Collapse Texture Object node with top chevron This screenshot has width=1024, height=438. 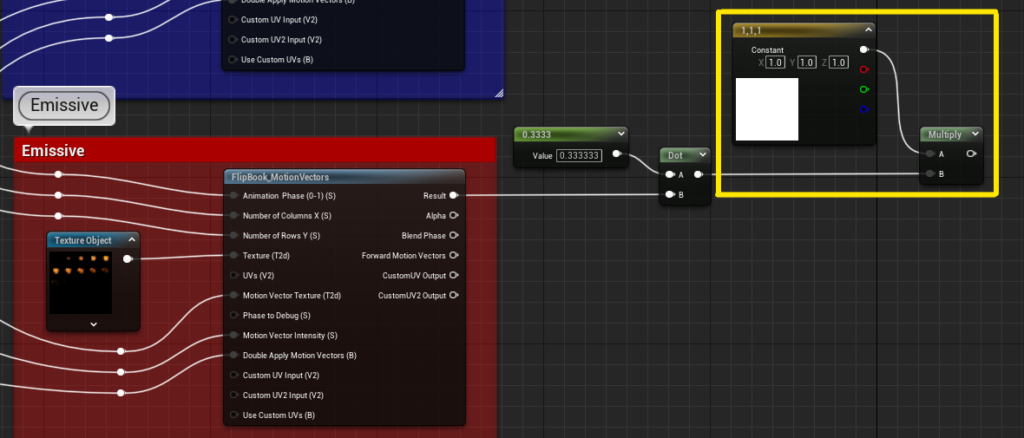pos(131,240)
